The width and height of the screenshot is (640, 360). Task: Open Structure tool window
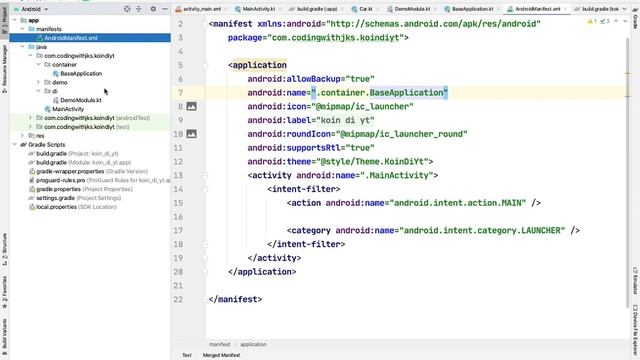[4, 250]
